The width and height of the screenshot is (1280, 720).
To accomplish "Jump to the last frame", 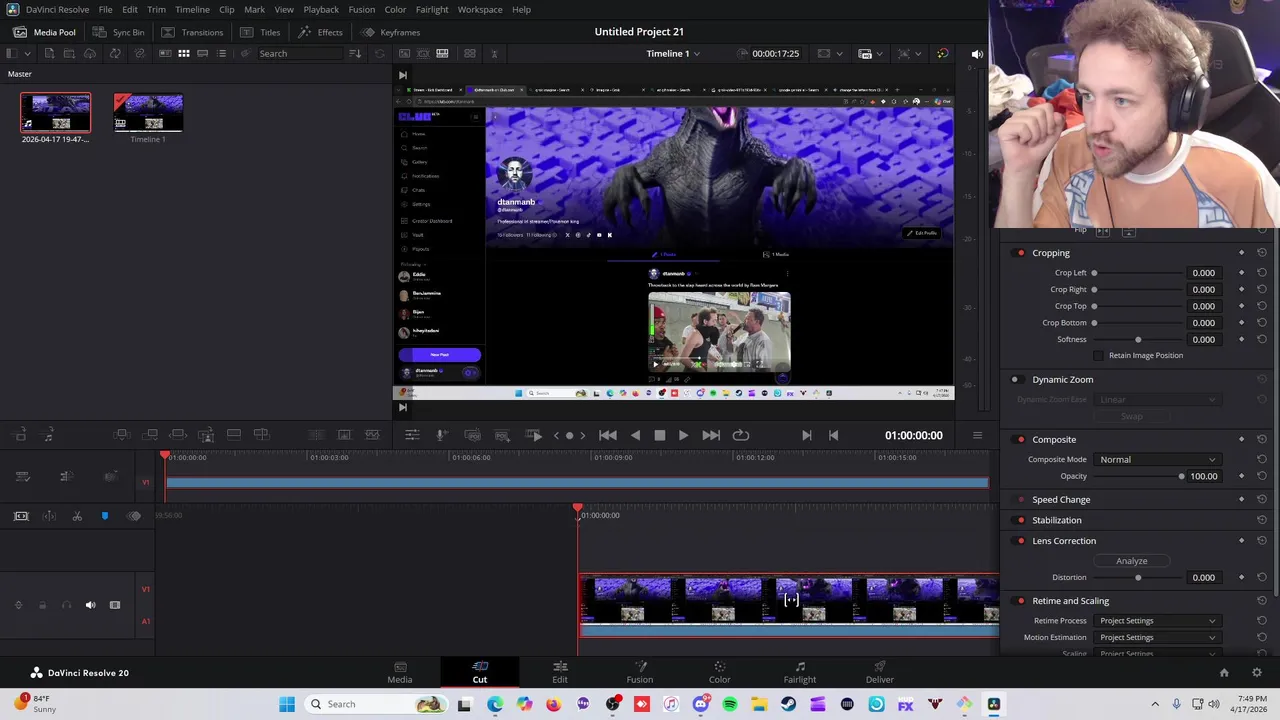I will (x=711, y=435).
